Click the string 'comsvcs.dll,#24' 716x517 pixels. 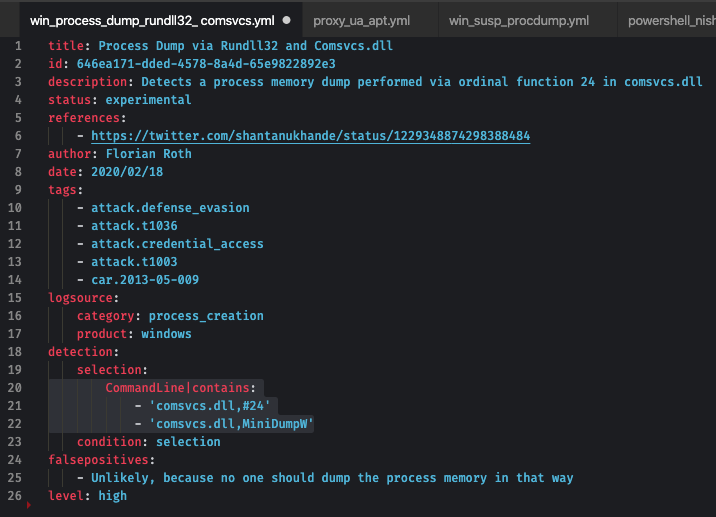[x=210, y=406]
